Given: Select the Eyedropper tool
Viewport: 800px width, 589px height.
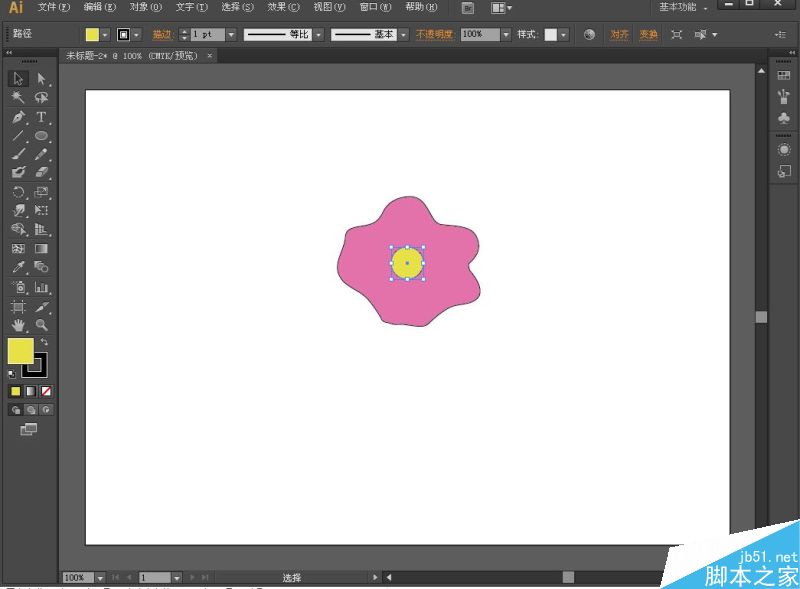Looking at the screenshot, I should click(18, 267).
